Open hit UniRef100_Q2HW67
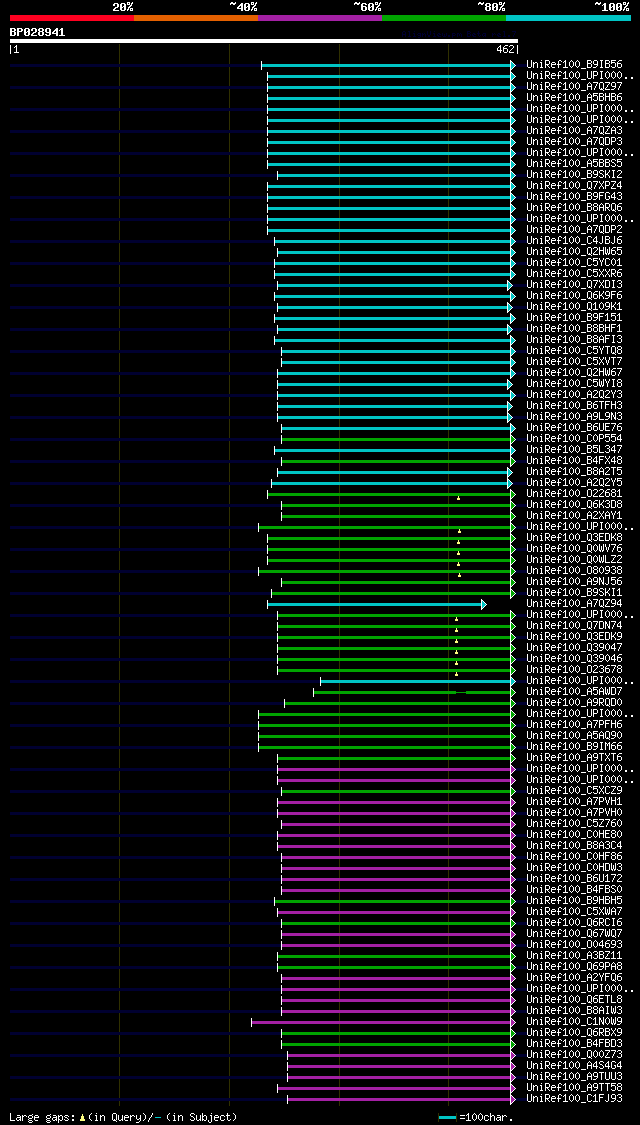Viewport: 640px width, 1125px height. coord(574,372)
